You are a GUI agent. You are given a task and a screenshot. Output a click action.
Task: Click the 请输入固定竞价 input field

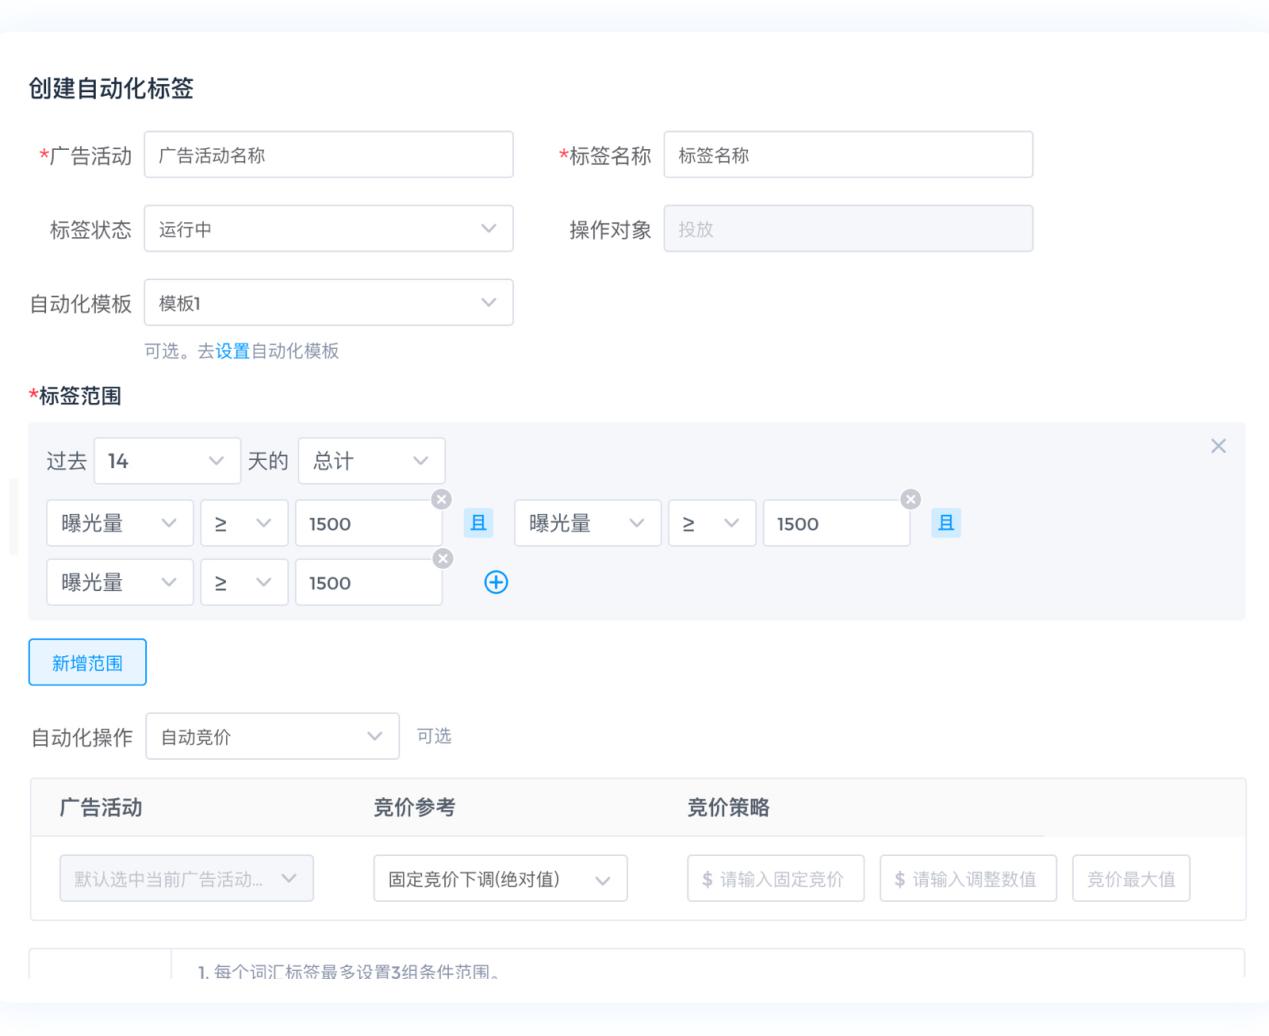click(x=775, y=879)
